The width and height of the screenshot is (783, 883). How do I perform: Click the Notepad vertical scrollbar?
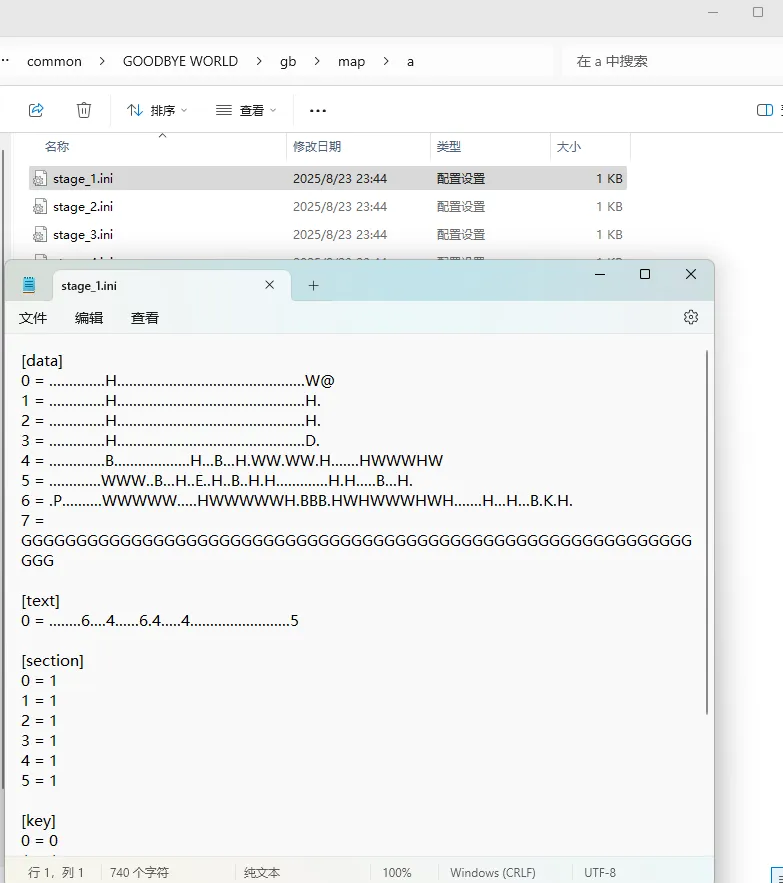(x=708, y=530)
